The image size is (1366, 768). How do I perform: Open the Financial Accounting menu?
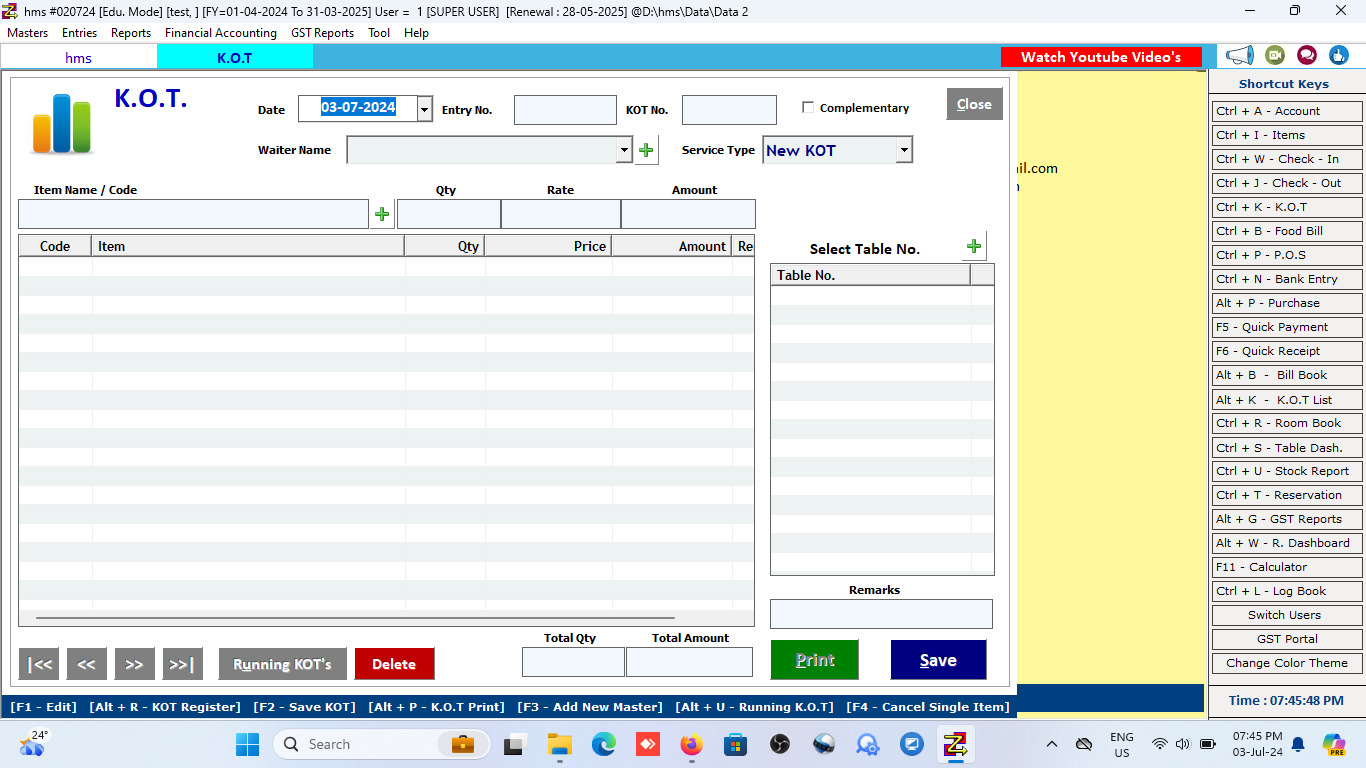coord(220,33)
